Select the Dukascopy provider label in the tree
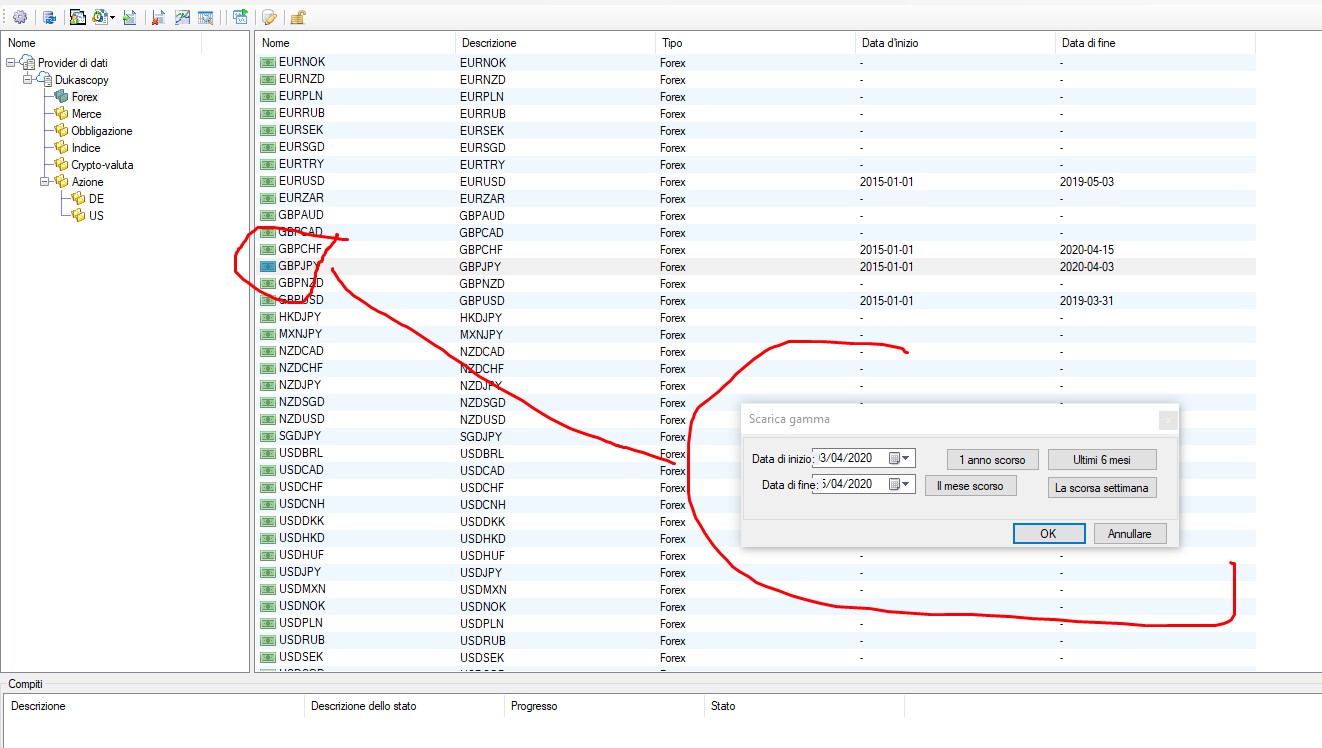Screen dimensions: 1322x748 click(82, 80)
